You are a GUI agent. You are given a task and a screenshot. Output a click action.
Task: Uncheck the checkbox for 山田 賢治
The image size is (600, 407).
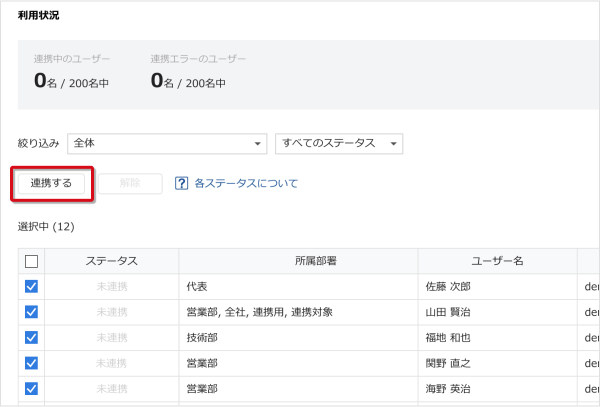(x=31, y=312)
